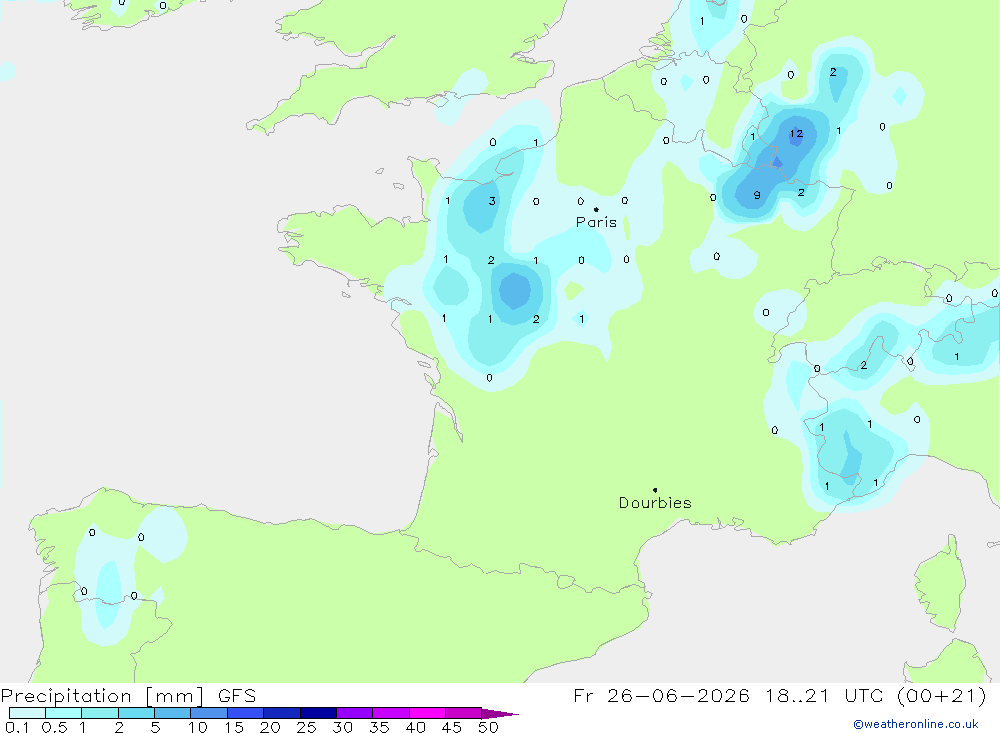Pick the legend swatch between 20 and 25
The image size is (1000, 733).
pos(281,713)
